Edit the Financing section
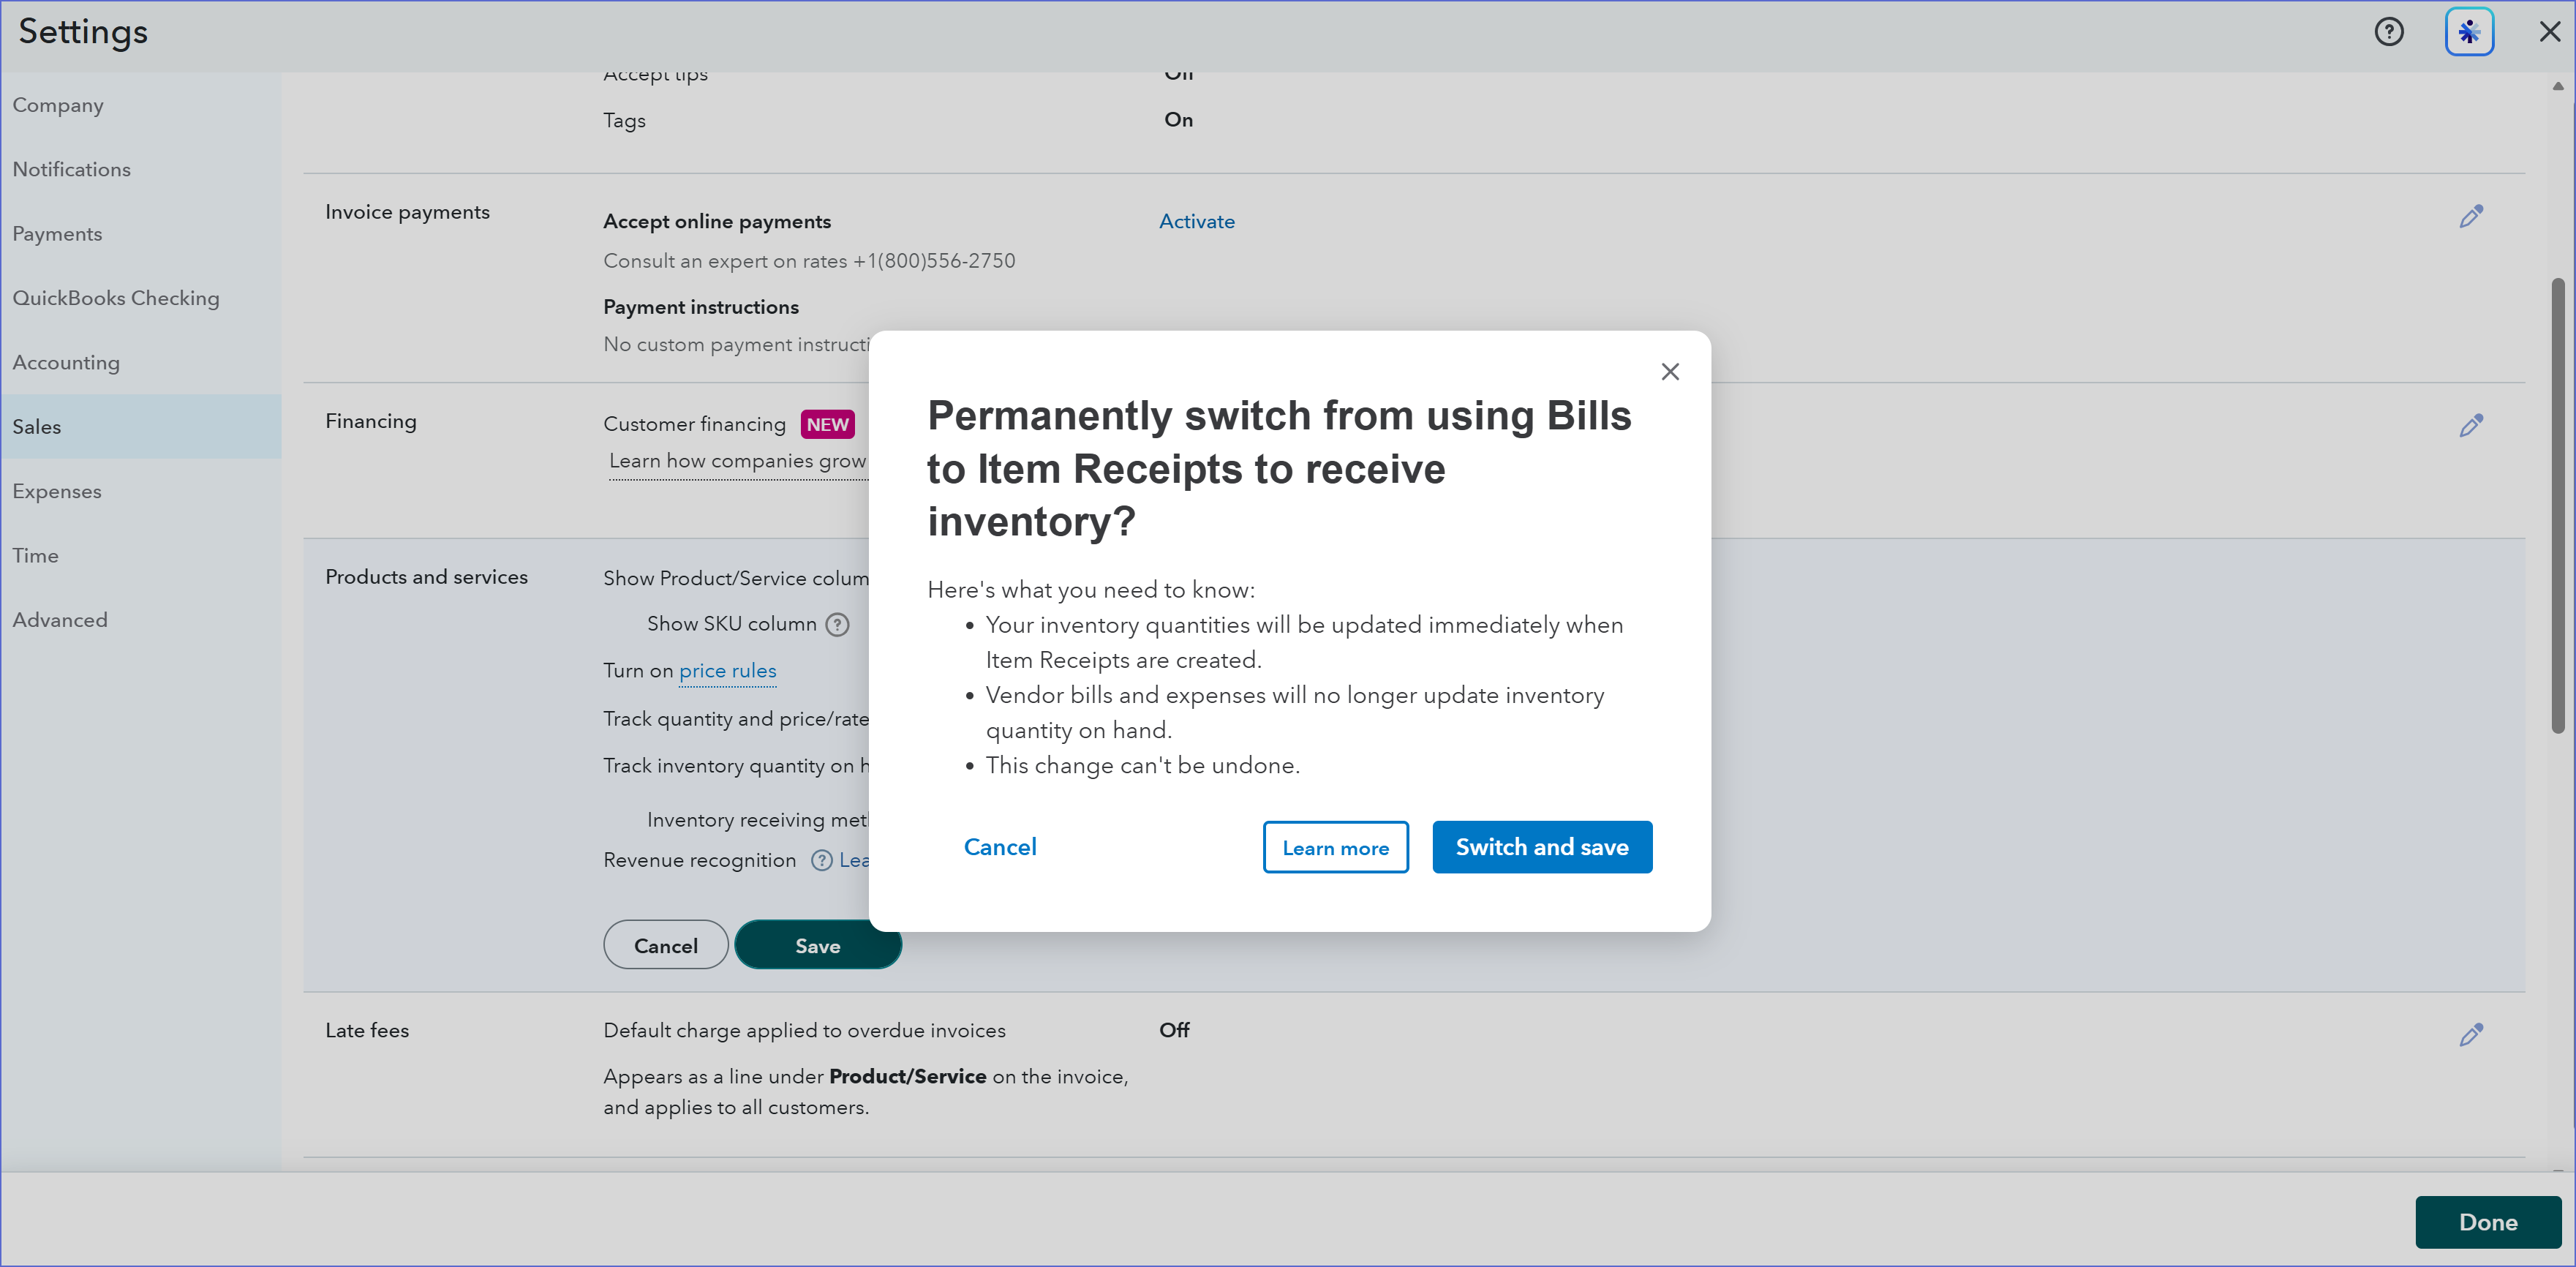The height and width of the screenshot is (1267, 2576). pyautogui.click(x=2471, y=426)
